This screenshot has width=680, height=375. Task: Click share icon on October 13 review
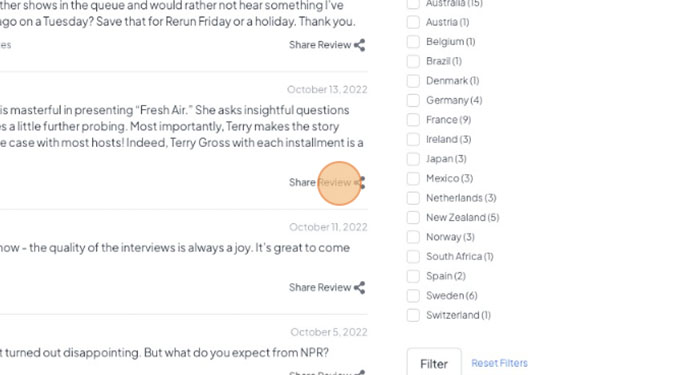pyautogui.click(x=360, y=183)
